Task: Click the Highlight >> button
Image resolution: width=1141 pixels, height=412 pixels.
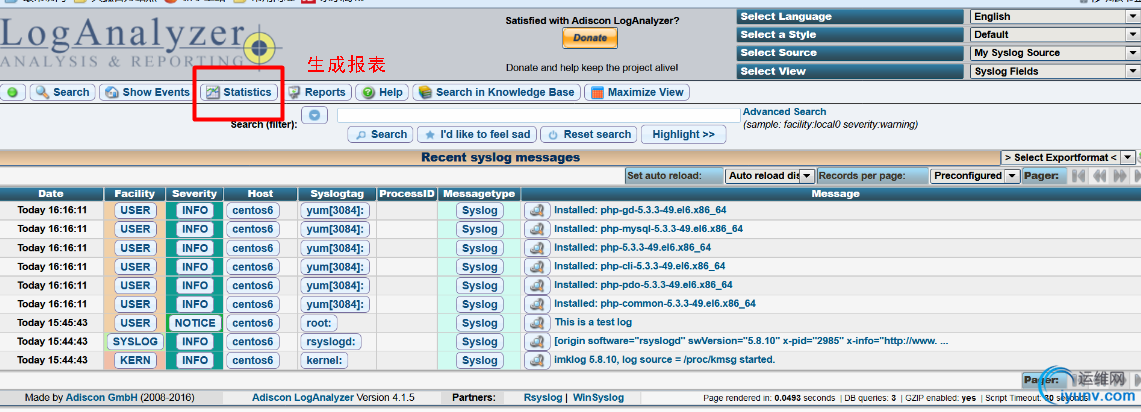Action: coord(683,135)
